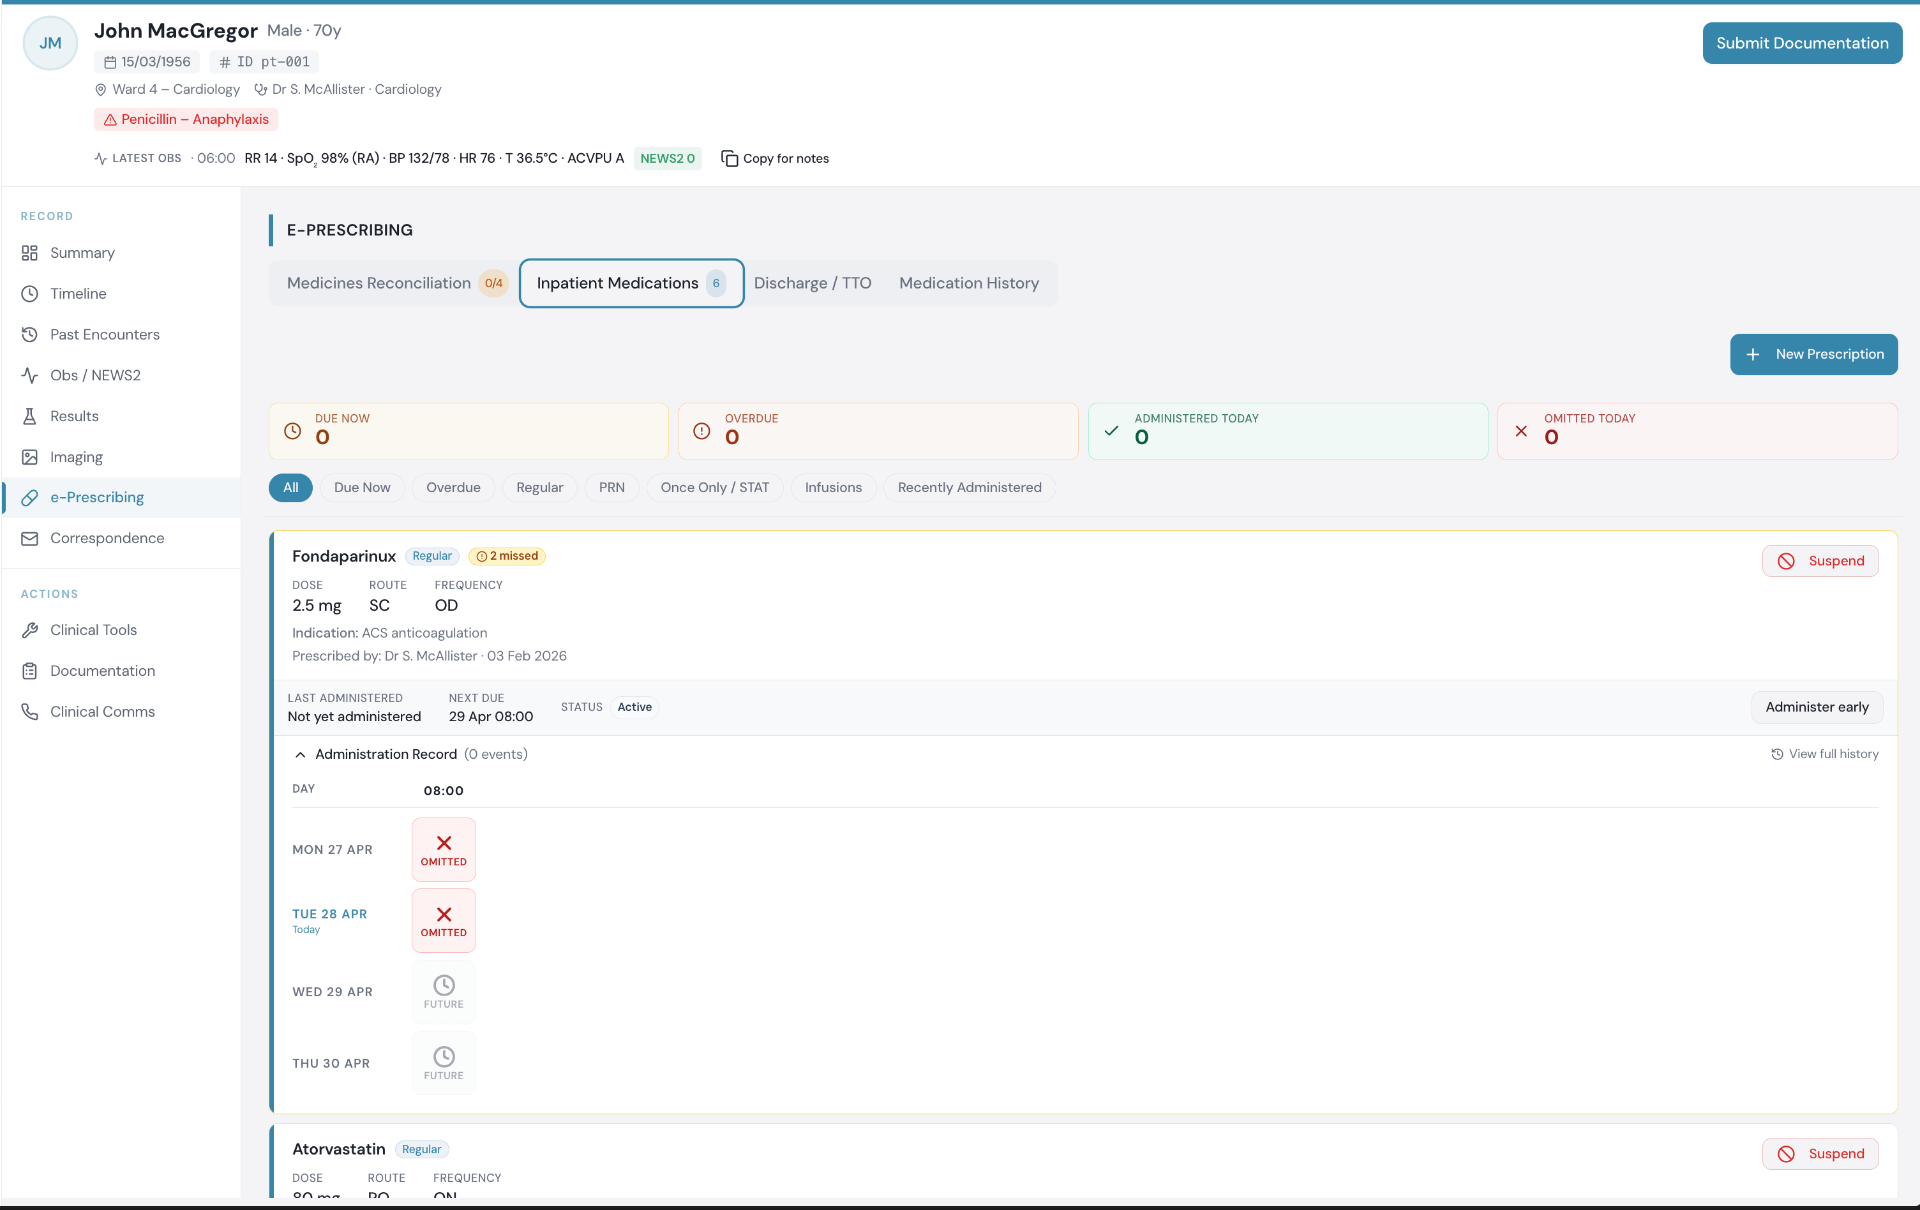
Task: Open the Mon 27 Apr omitted dose cell
Action: point(444,850)
